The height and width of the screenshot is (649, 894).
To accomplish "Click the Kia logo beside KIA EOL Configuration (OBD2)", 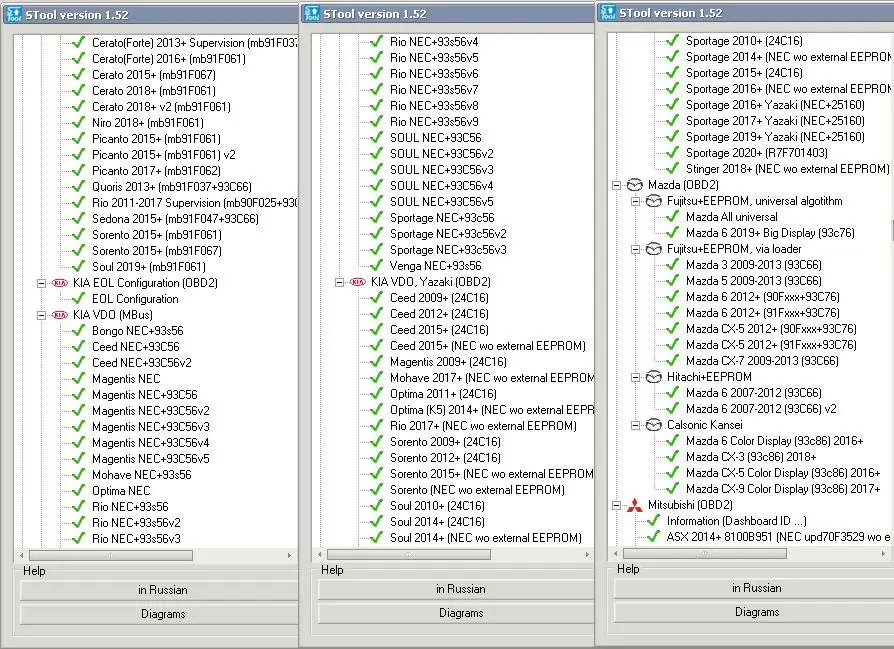I will (x=60, y=283).
